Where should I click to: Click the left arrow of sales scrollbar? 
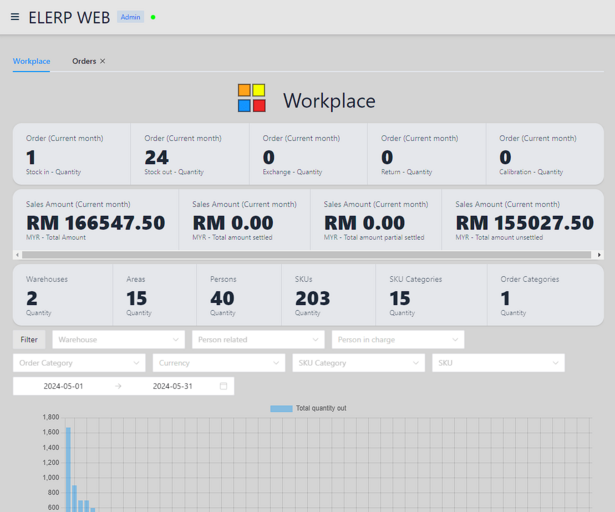(17, 255)
